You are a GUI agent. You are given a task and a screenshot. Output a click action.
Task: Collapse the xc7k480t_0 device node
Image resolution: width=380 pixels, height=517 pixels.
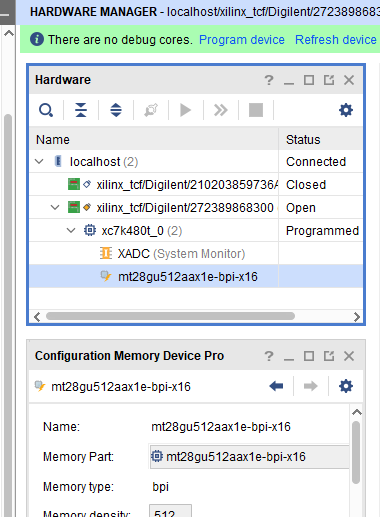coord(71,231)
